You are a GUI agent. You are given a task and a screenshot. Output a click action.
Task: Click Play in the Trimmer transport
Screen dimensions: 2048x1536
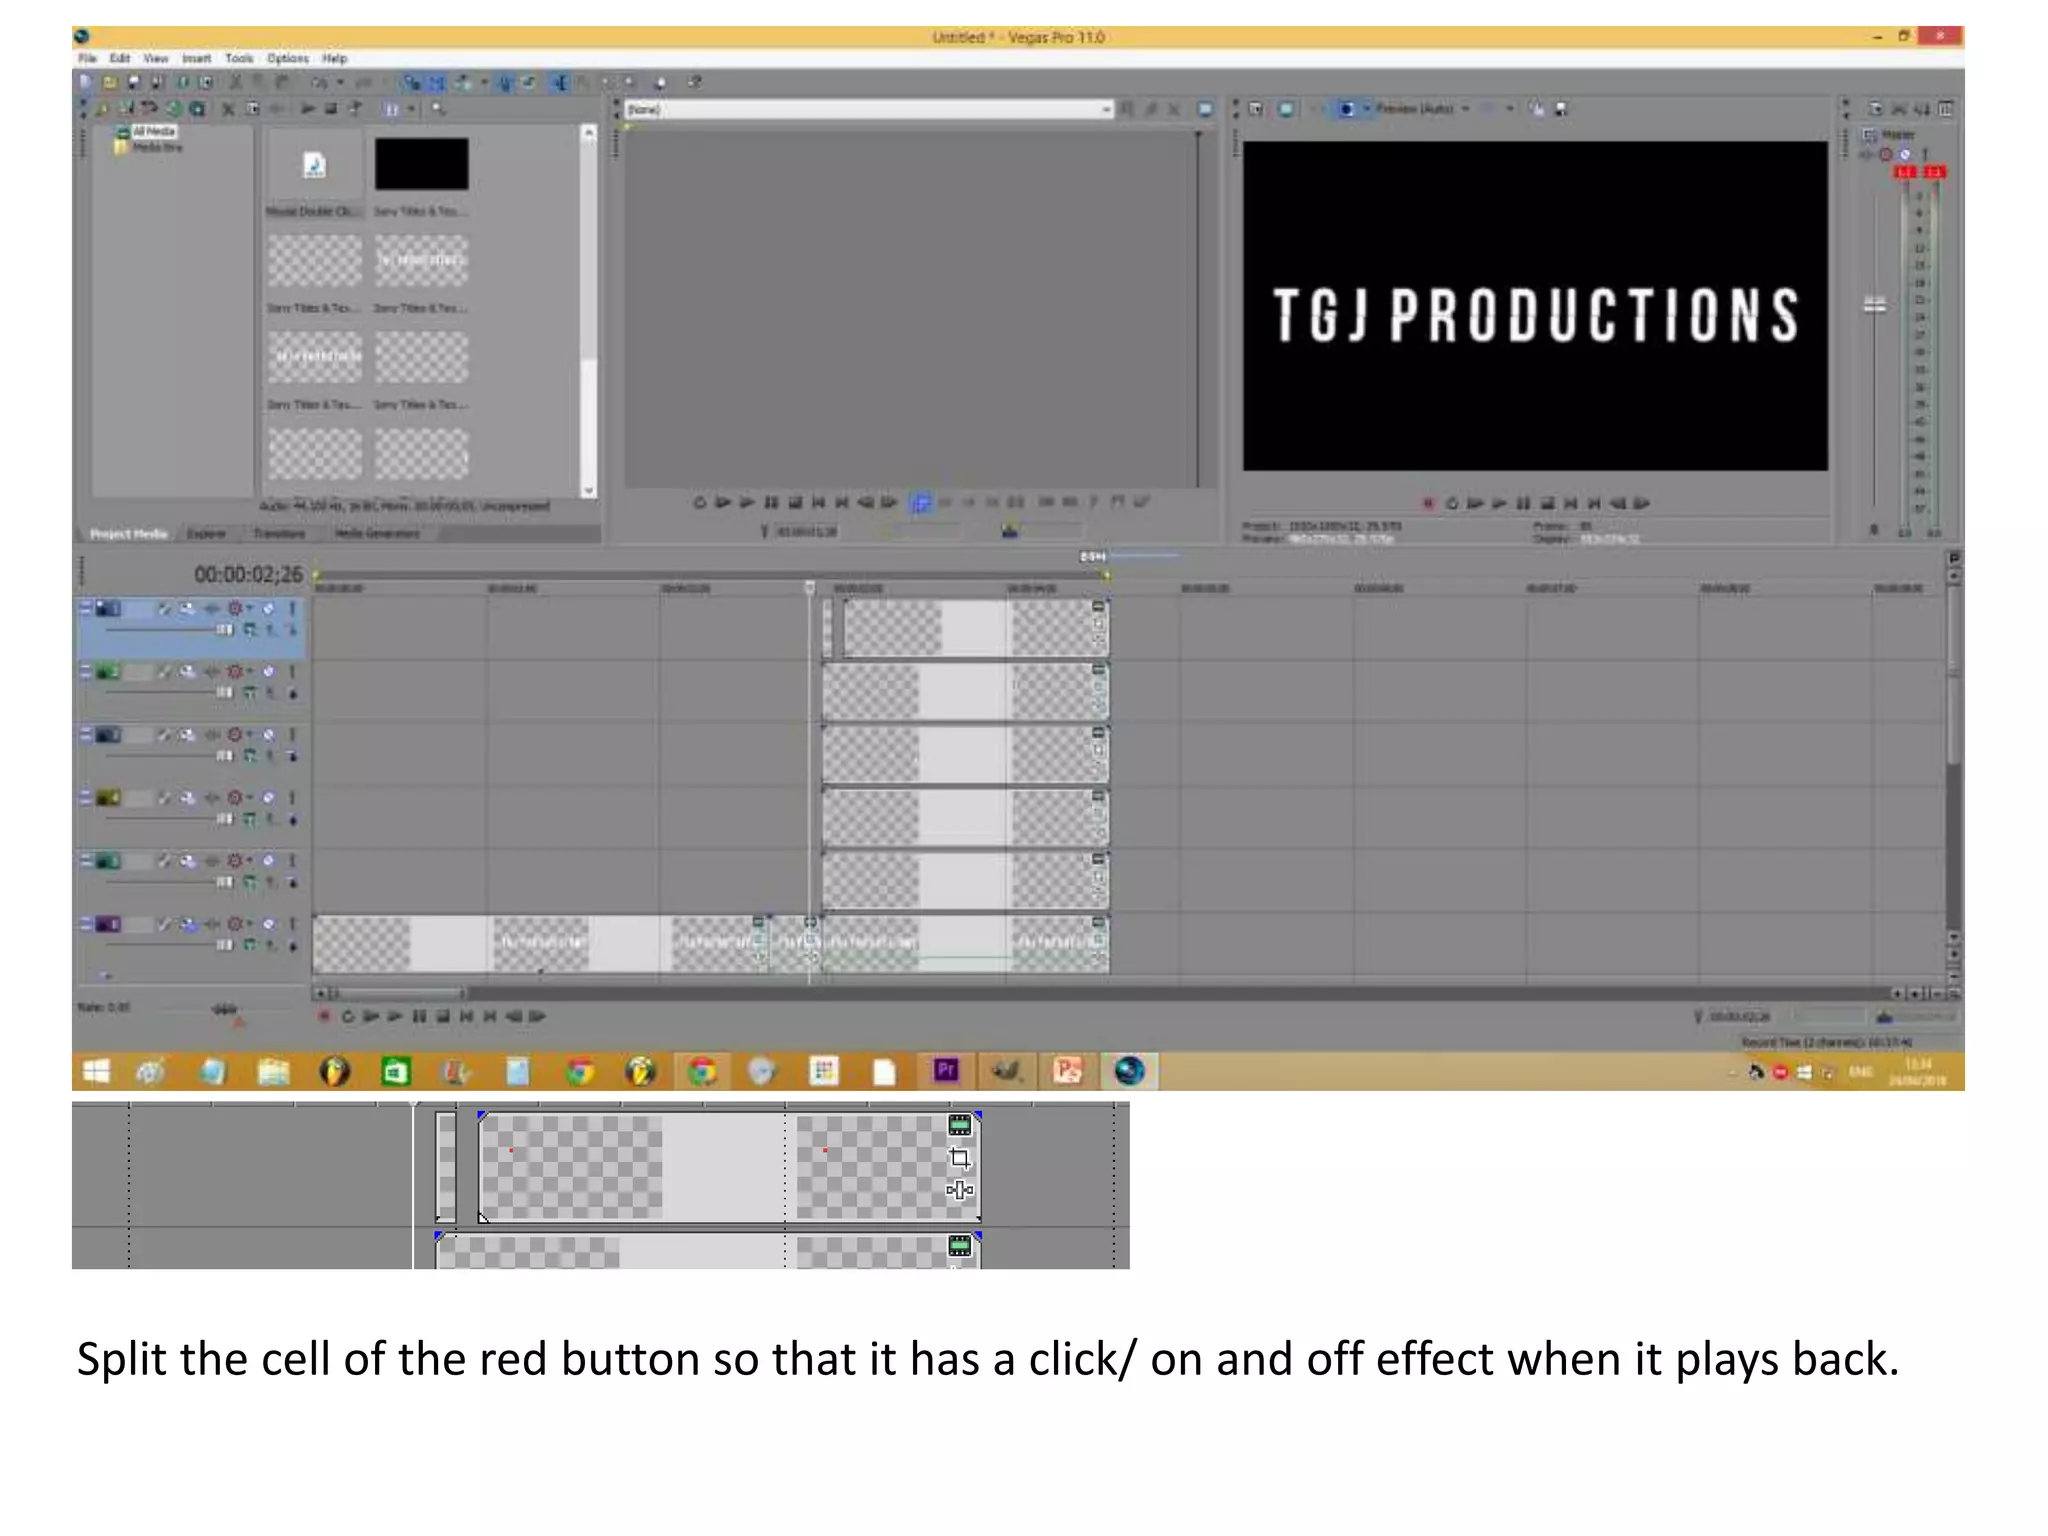pyautogui.click(x=746, y=502)
